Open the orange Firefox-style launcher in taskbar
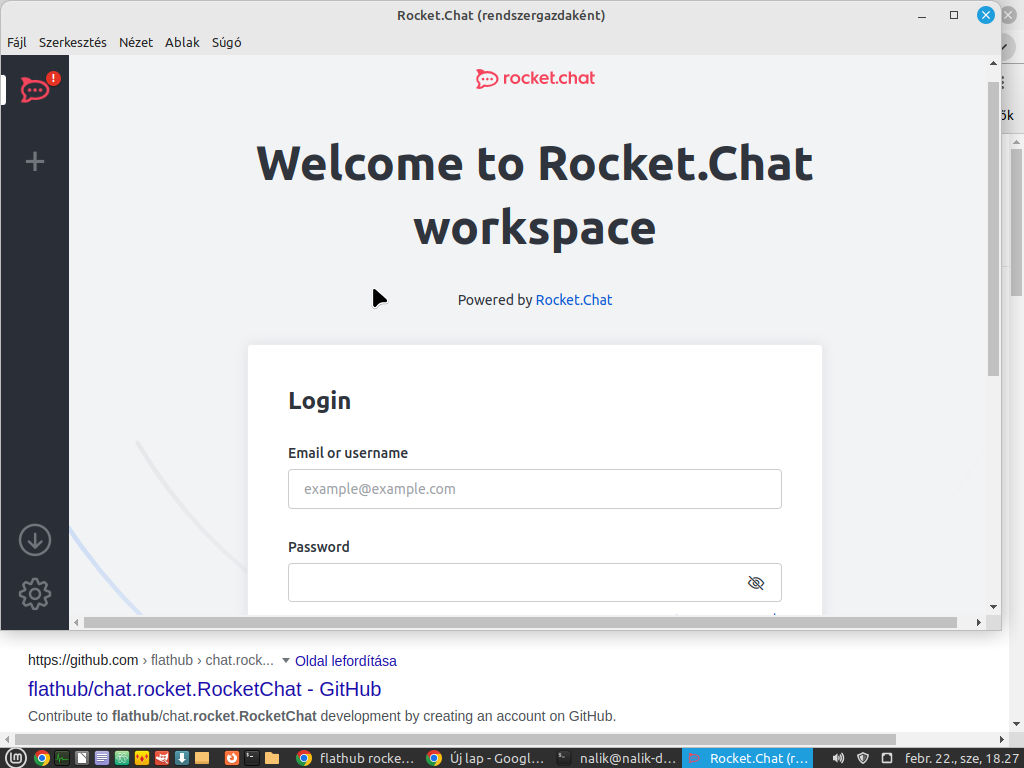Screen dimensions: 1024x768 (232, 758)
